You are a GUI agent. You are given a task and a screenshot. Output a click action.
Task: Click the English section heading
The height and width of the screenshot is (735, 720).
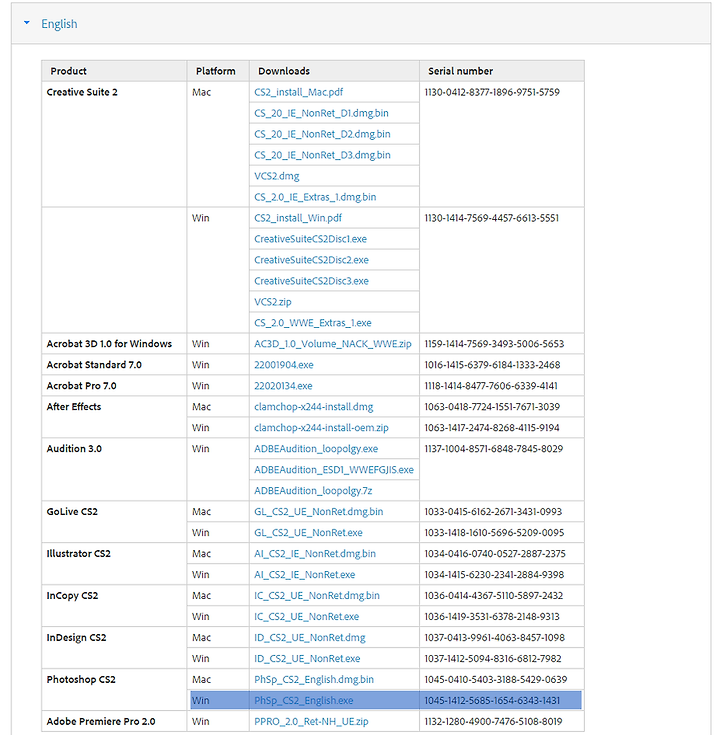point(59,24)
